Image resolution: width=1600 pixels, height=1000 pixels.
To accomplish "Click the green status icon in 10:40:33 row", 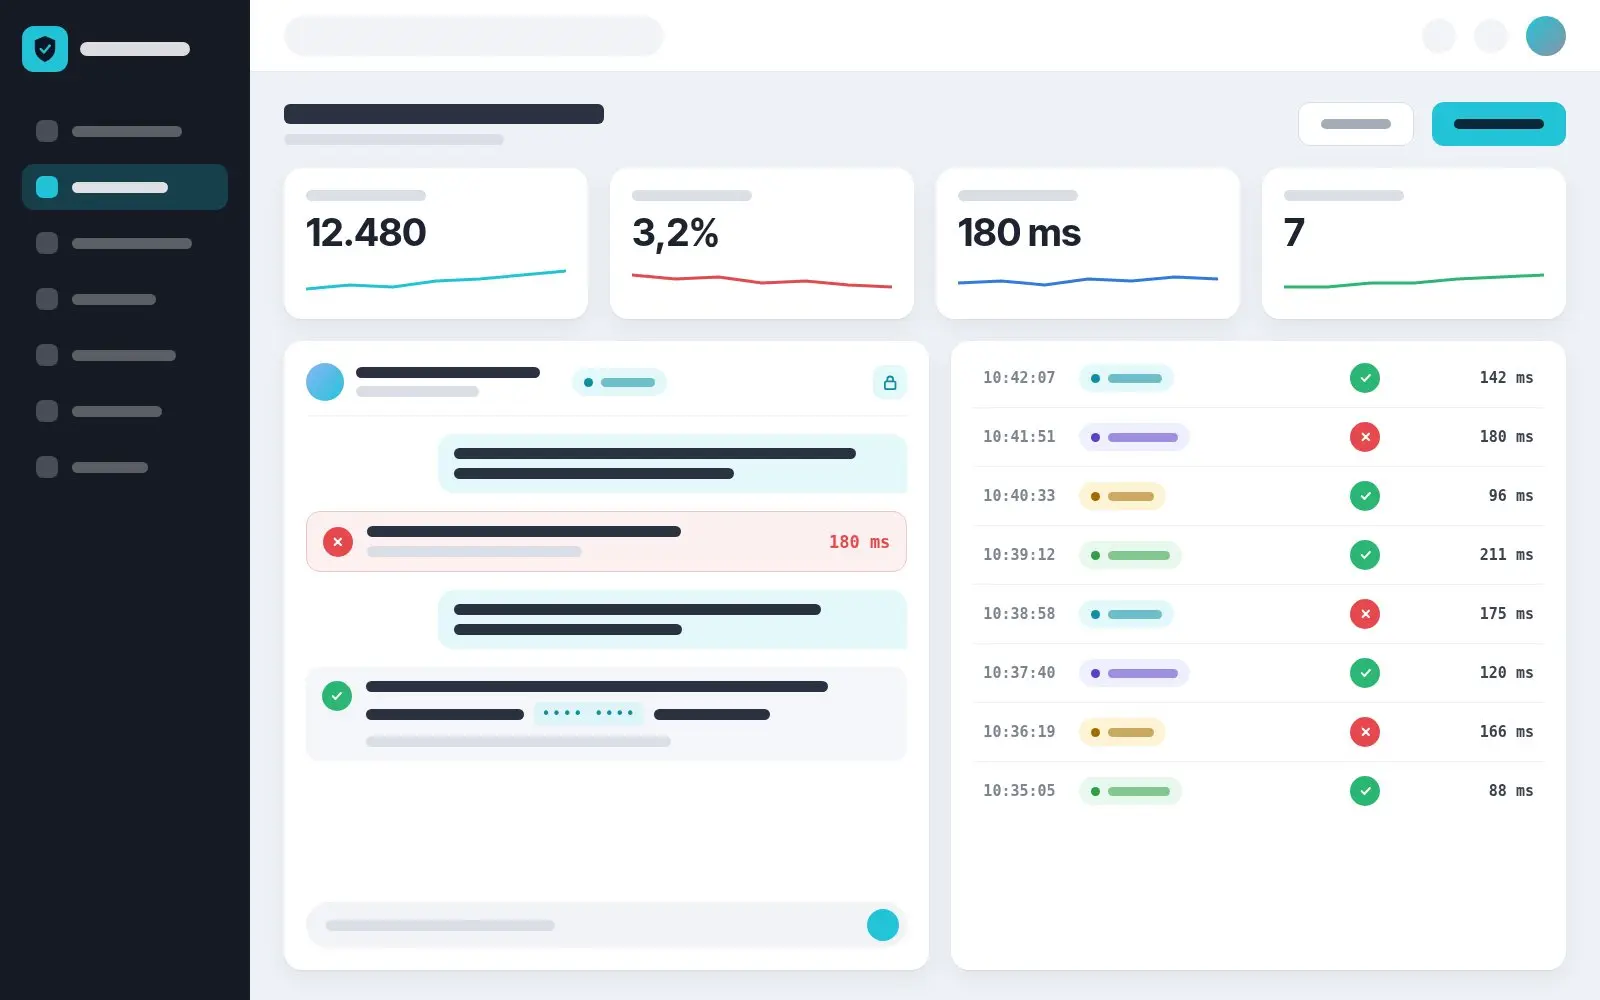I will tap(1364, 496).
